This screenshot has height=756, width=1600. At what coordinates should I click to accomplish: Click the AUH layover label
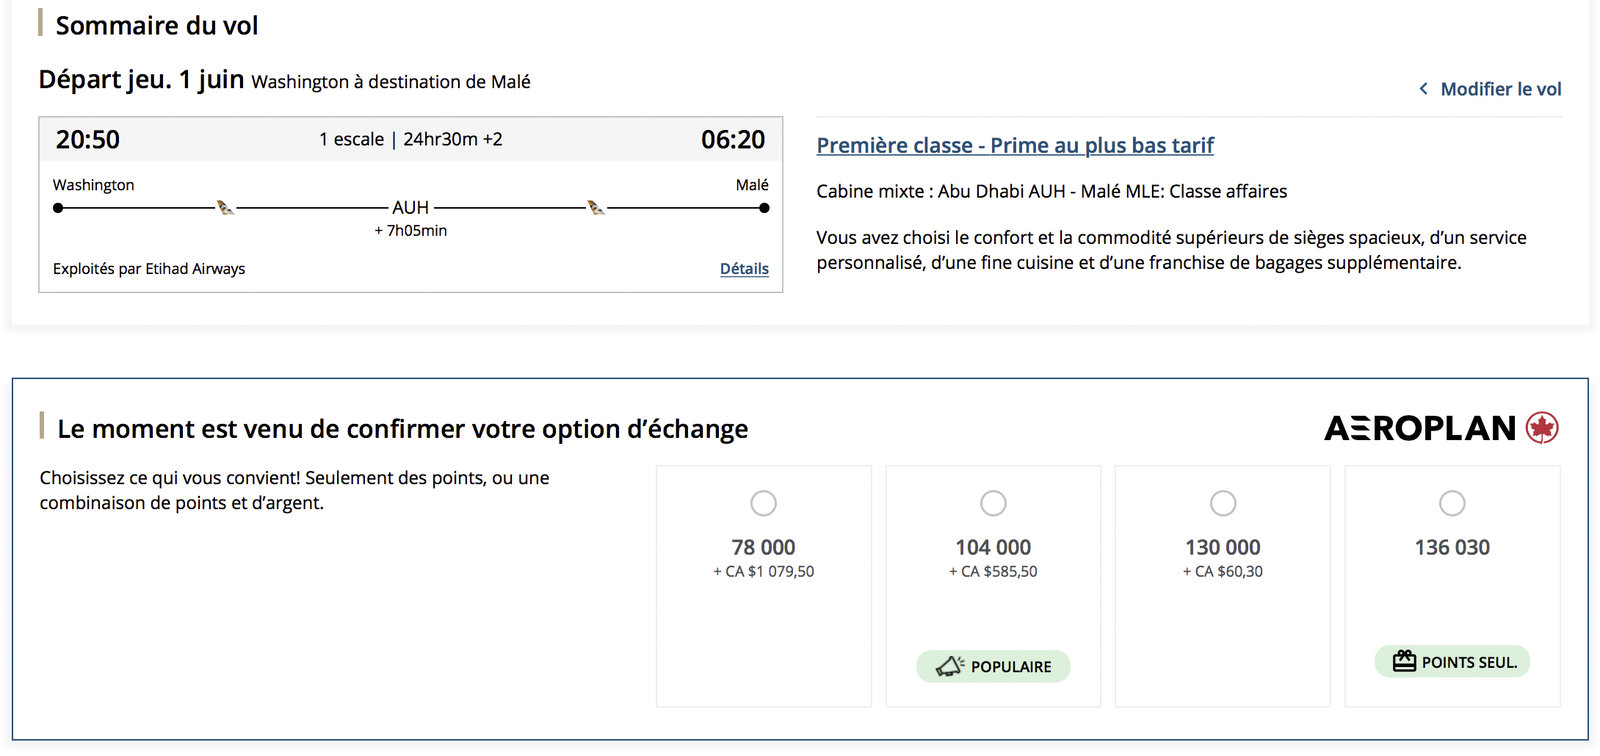(410, 208)
